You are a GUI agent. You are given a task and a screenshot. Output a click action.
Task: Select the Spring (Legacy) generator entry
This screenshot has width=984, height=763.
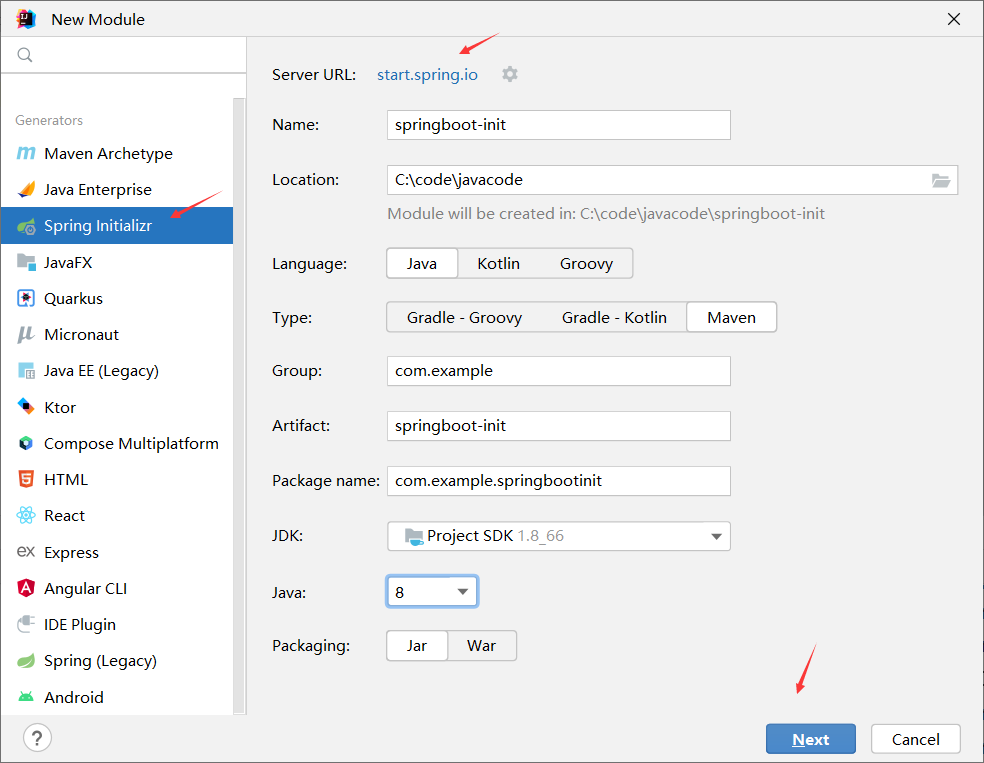click(117, 660)
